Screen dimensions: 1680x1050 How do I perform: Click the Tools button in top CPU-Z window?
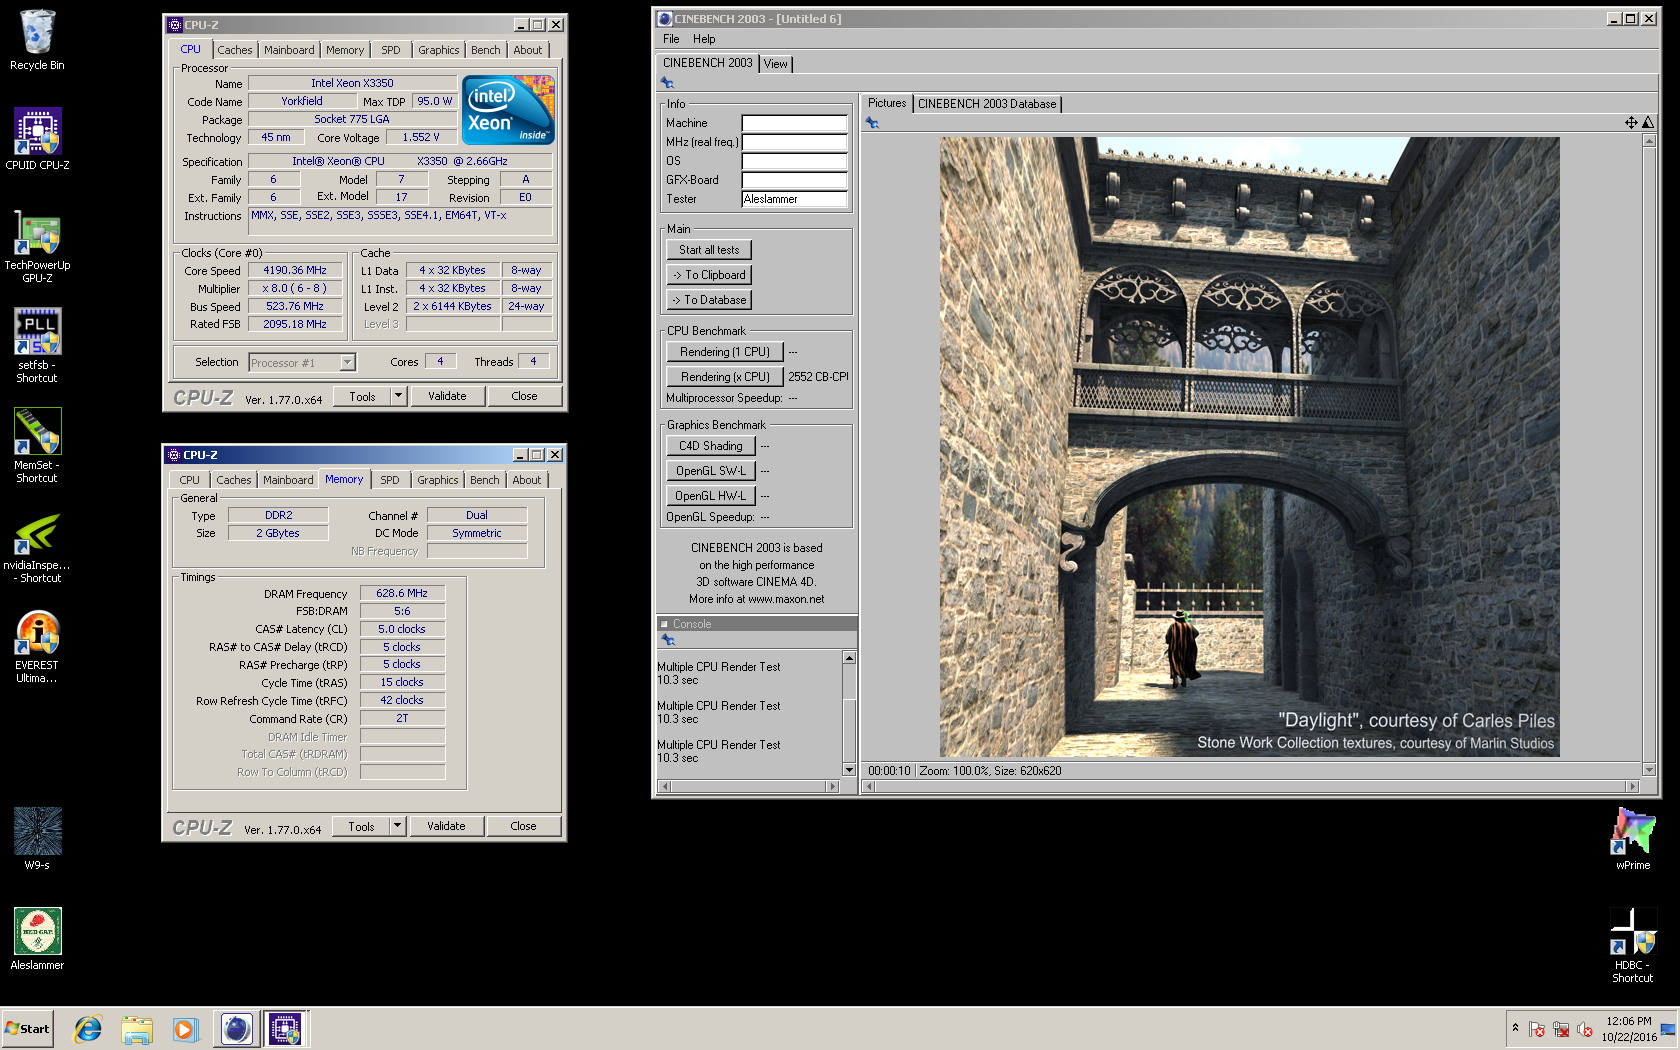click(x=362, y=396)
